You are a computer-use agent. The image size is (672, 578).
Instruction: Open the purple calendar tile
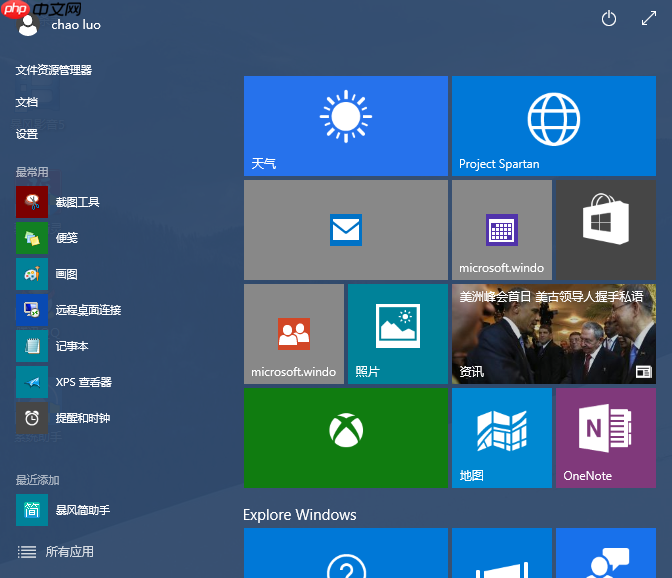(x=502, y=230)
